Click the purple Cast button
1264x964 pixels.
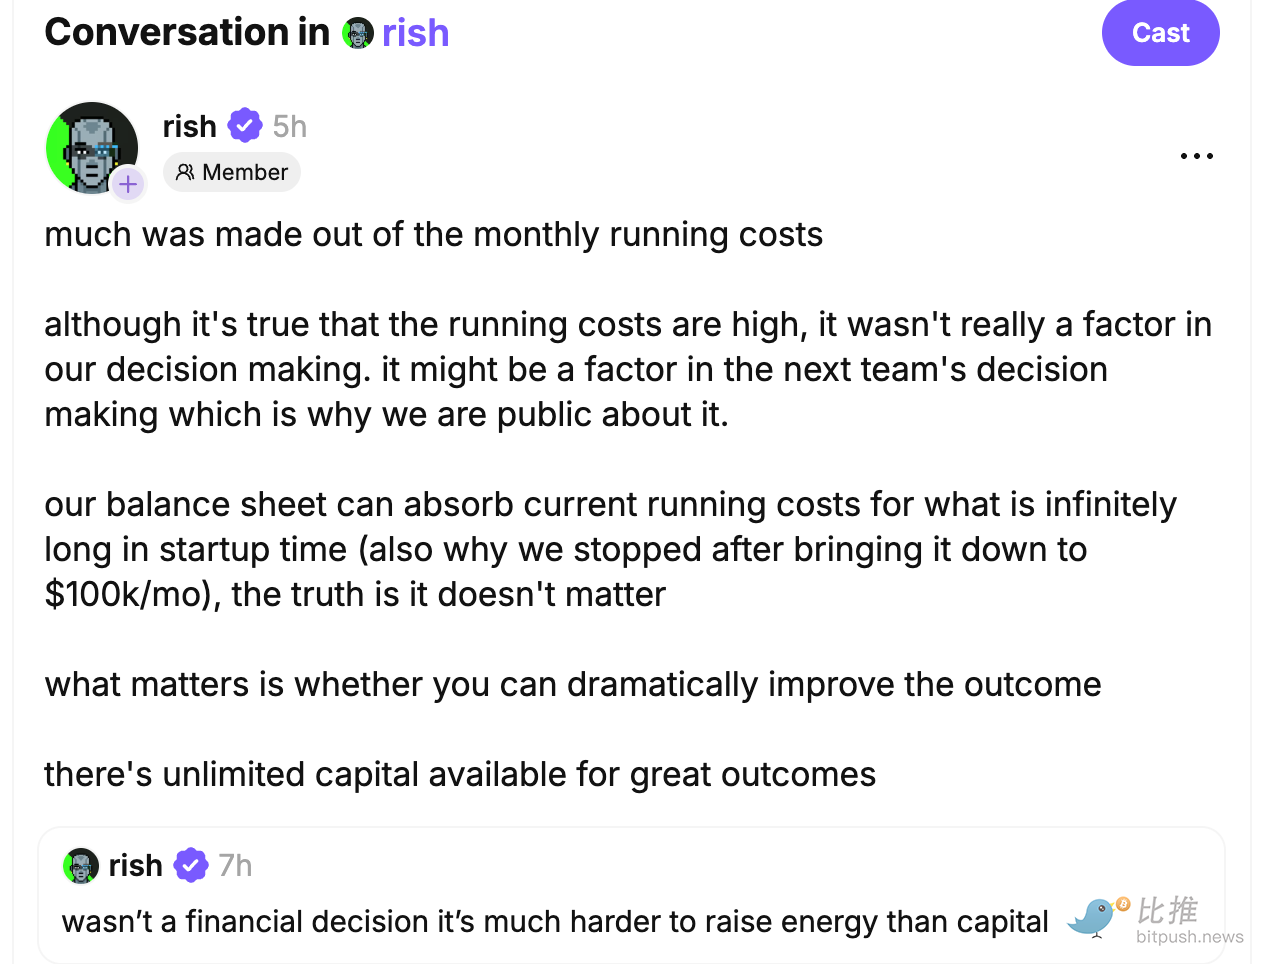coord(1160,32)
